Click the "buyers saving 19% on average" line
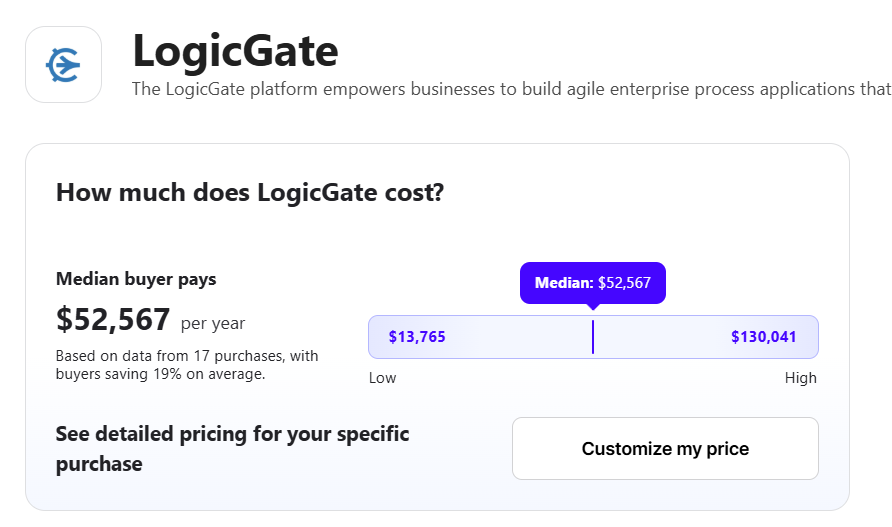The width and height of the screenshot is (892, 527). [x=160, y=374]
